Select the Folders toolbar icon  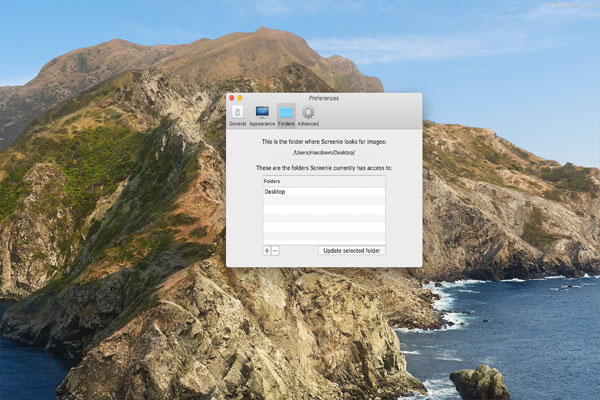(x=286, y=115)
